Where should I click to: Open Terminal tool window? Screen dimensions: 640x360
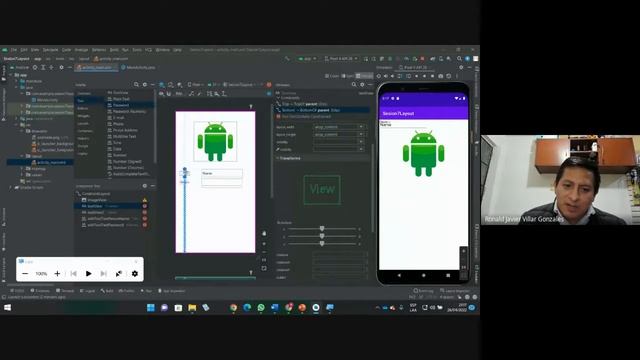[65, 291]
